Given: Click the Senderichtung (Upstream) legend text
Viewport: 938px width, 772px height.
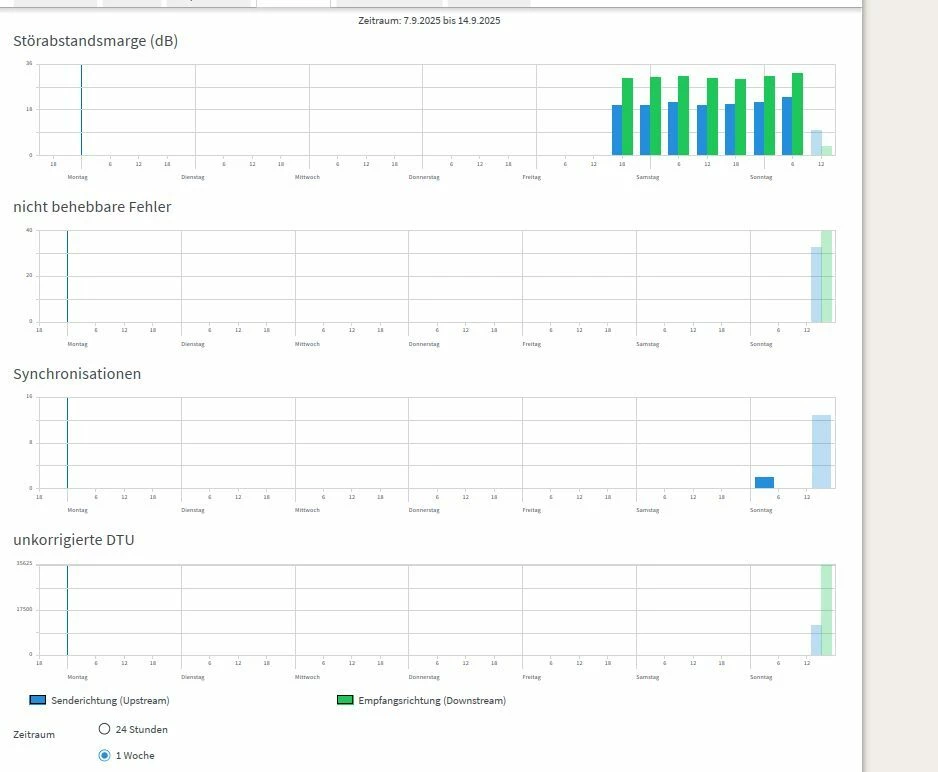Looking at the screenshot, I should pos(110,700).
